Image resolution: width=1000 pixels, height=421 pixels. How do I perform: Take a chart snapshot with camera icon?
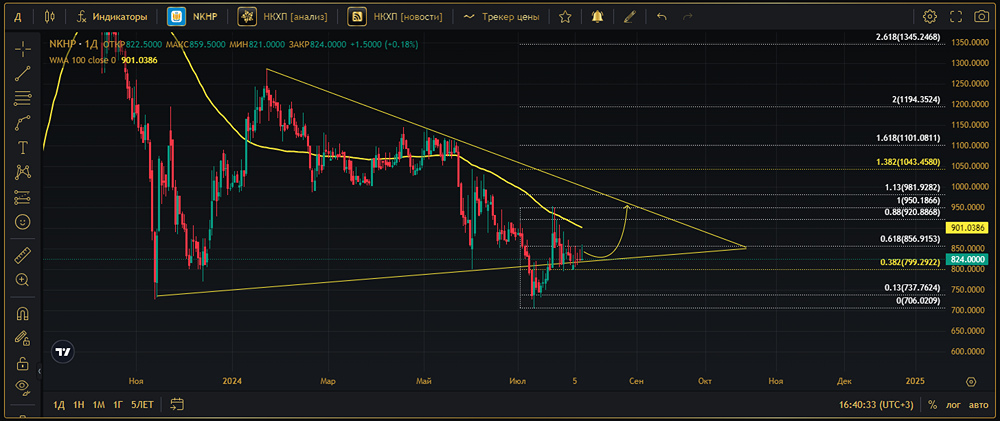click(x=982, y=17)
